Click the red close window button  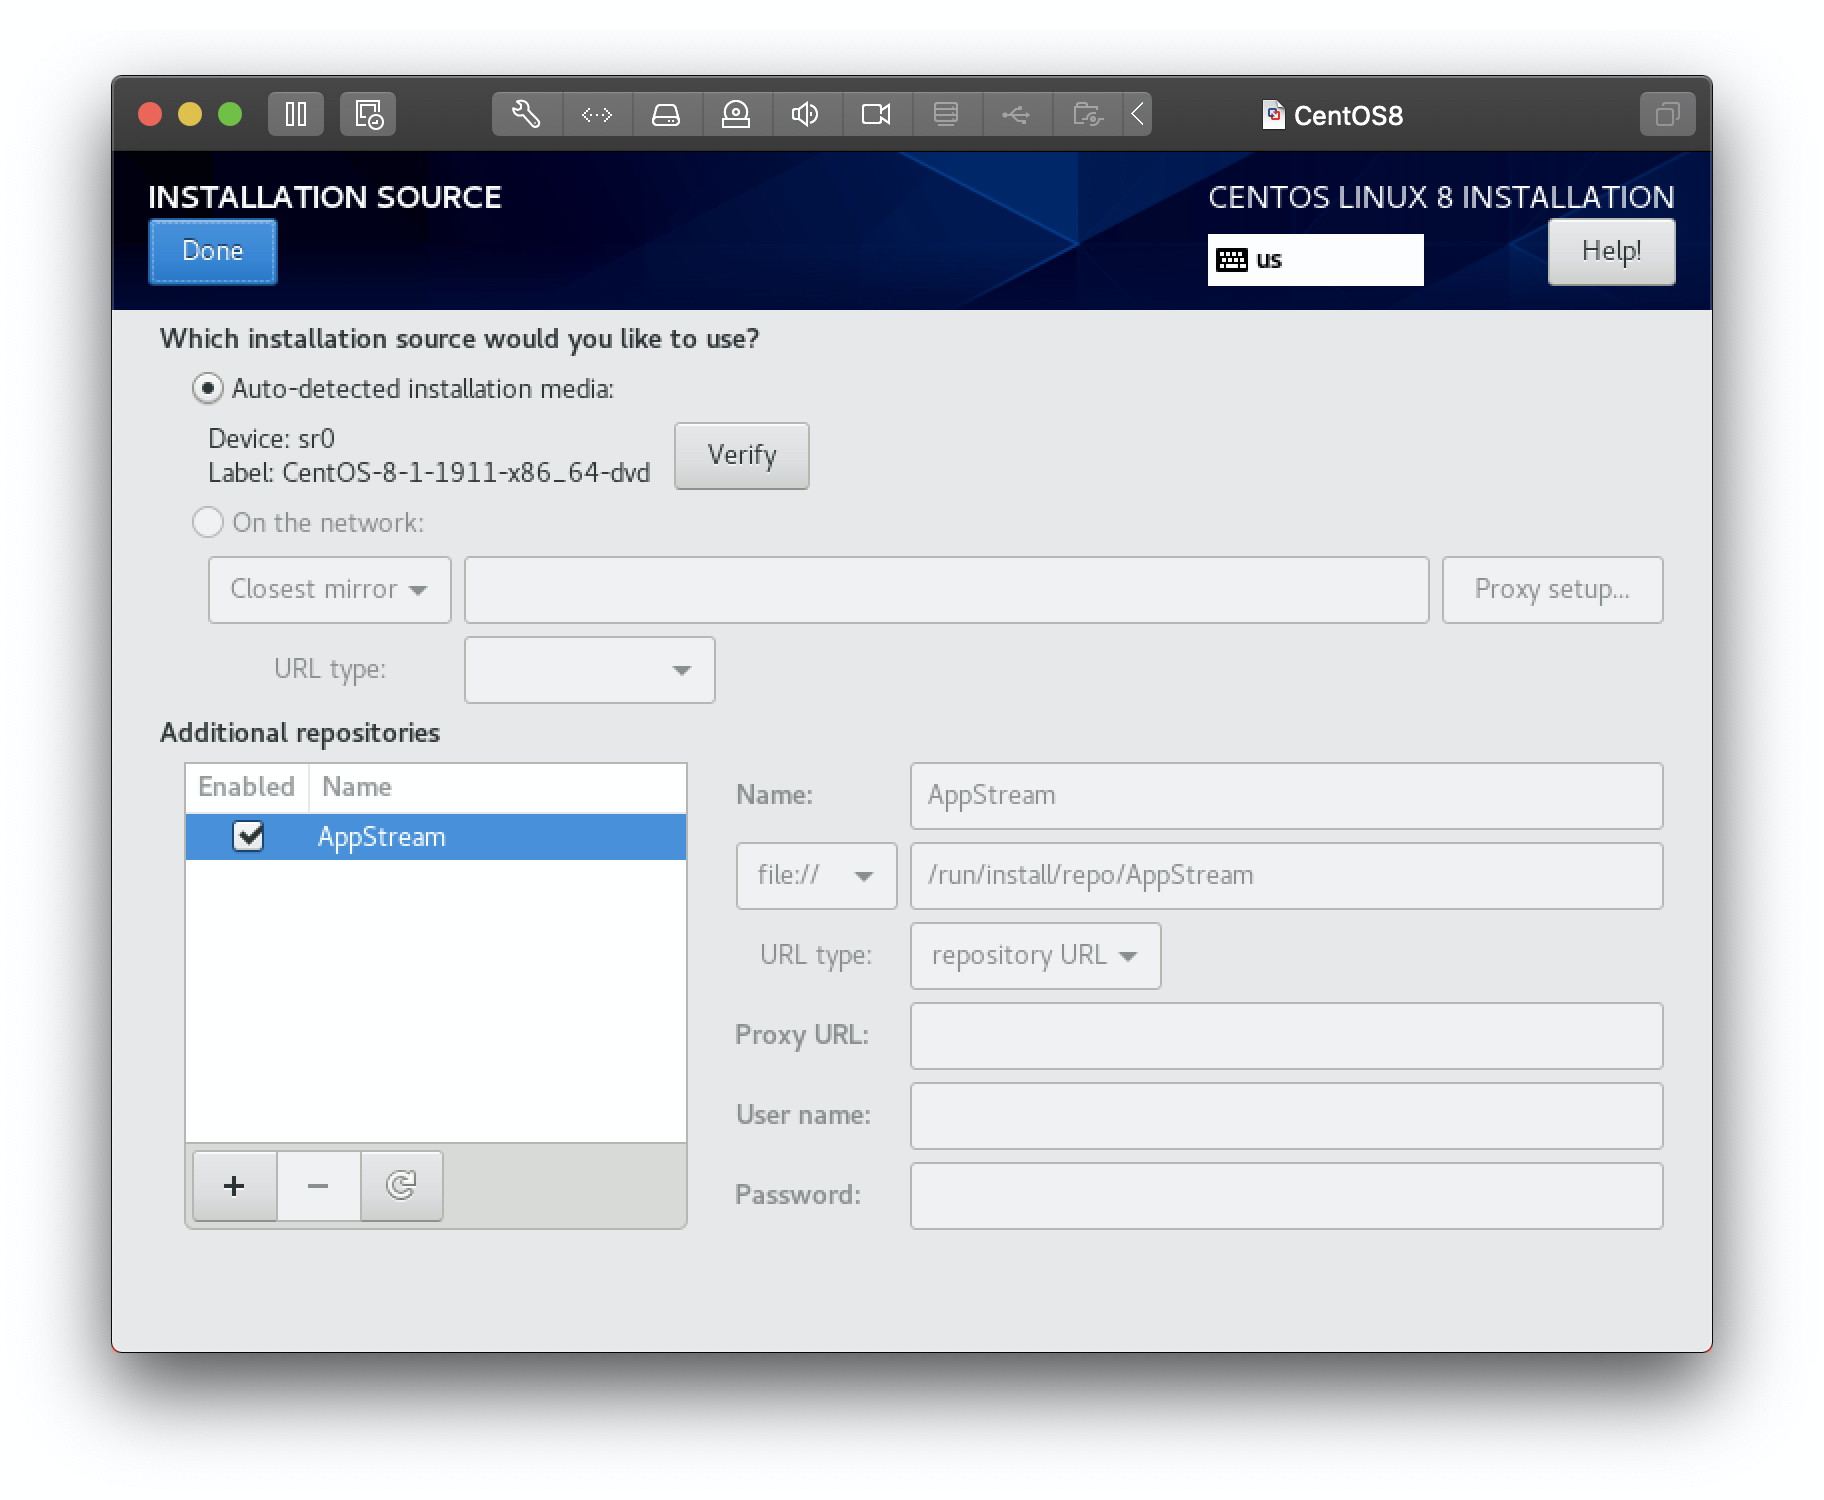[x=150, y=114]
